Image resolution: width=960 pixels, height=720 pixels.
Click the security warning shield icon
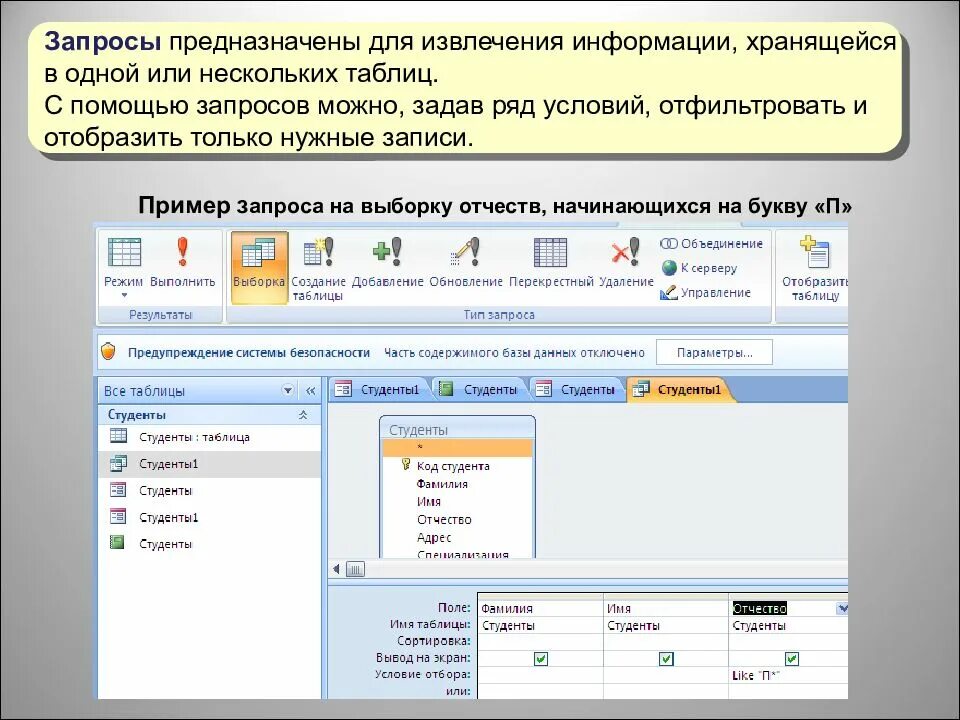pyautogui.click(x=108, y=351)
